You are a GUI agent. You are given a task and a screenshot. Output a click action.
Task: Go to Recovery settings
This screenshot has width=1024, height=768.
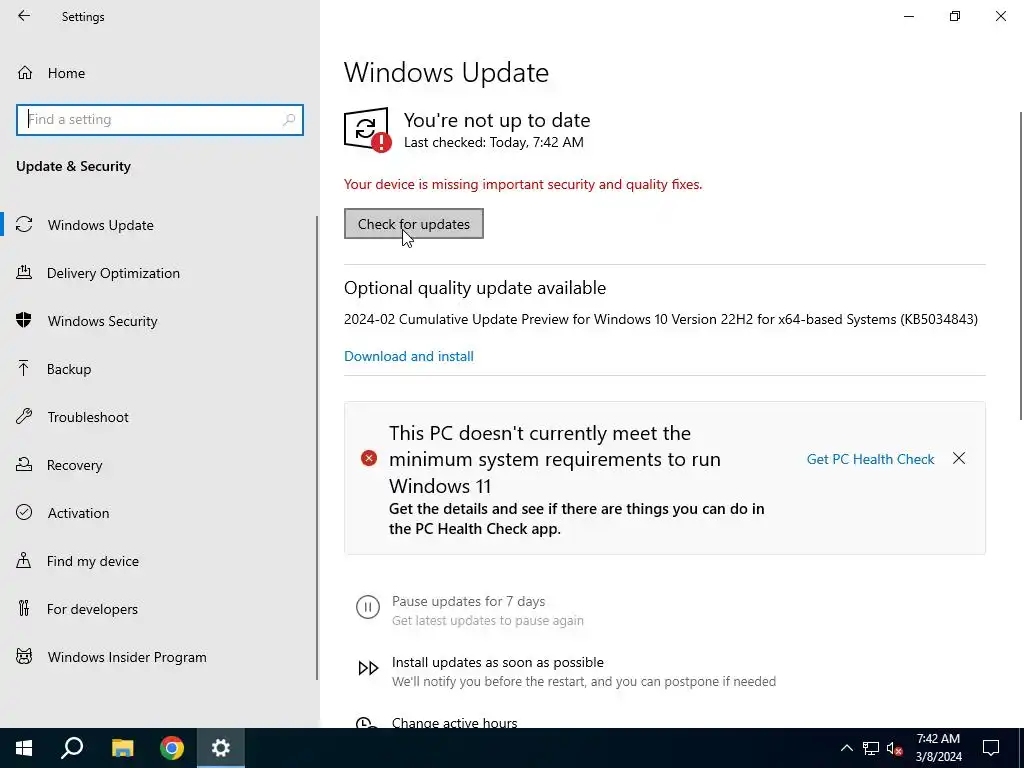[x=158, y=465]
